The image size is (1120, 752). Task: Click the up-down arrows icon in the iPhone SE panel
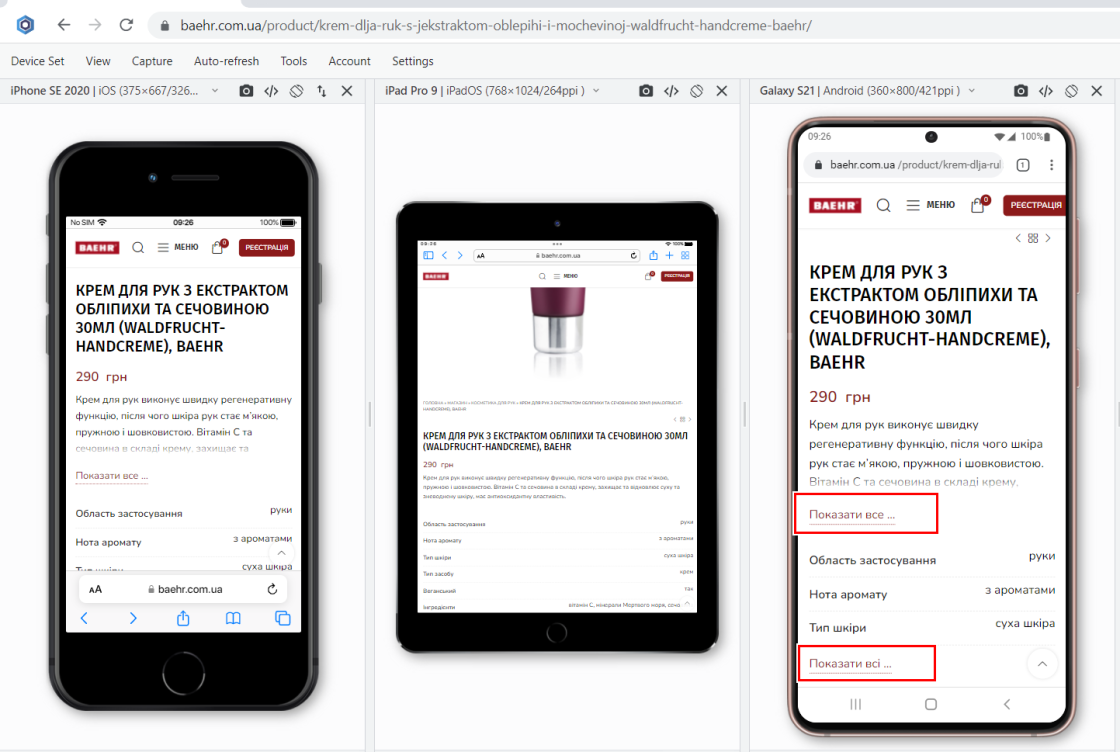tap(321, 91)
